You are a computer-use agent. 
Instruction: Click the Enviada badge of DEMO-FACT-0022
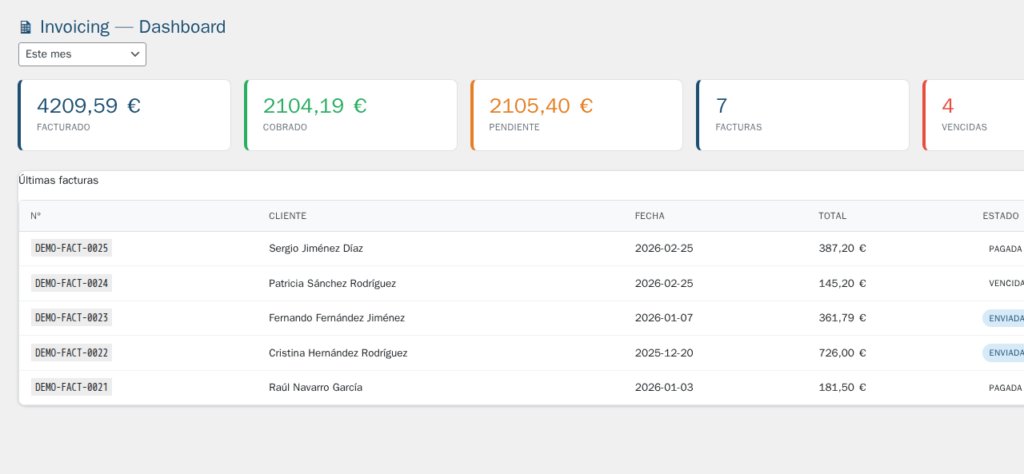[1004, 353]
